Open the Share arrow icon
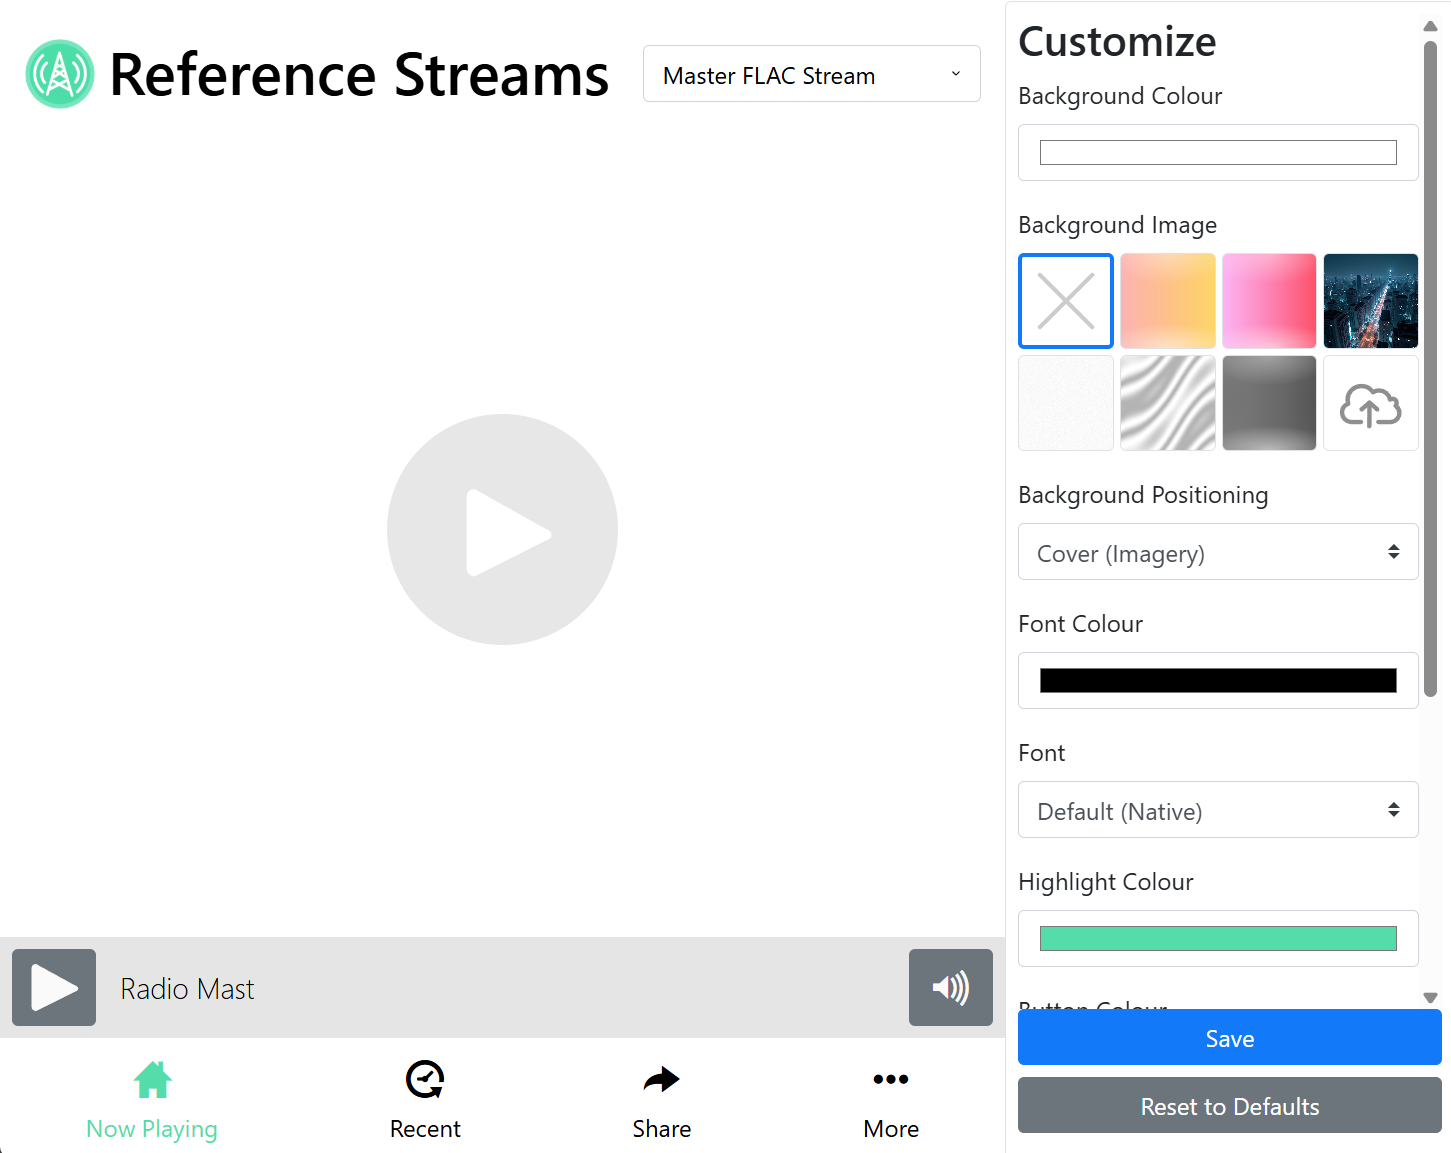 tap(661, 1099)
